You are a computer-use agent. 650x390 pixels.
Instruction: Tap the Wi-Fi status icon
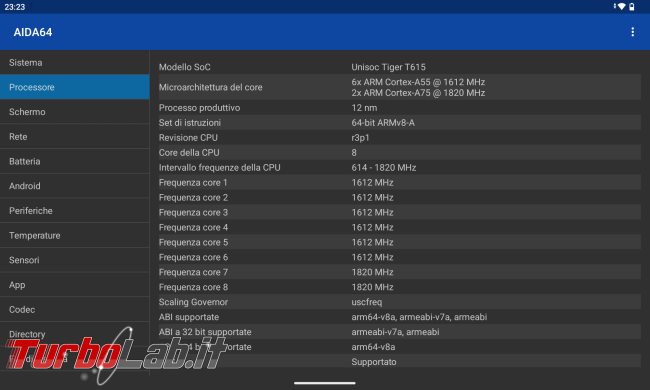pos(621,7)
